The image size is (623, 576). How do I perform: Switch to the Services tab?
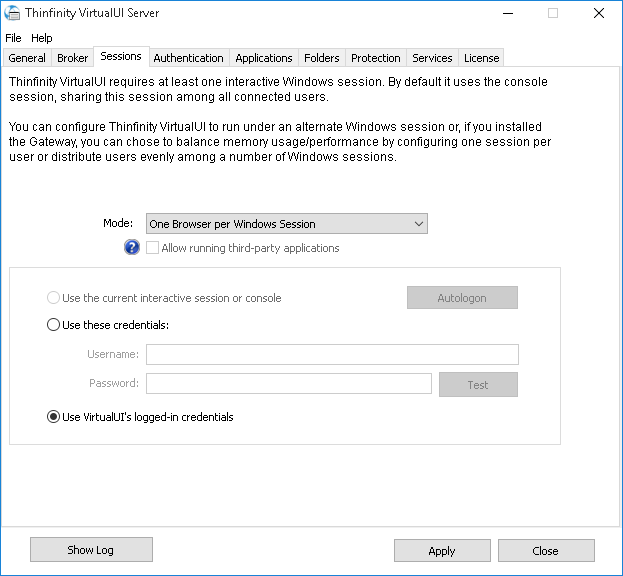(x=432, y=58)
